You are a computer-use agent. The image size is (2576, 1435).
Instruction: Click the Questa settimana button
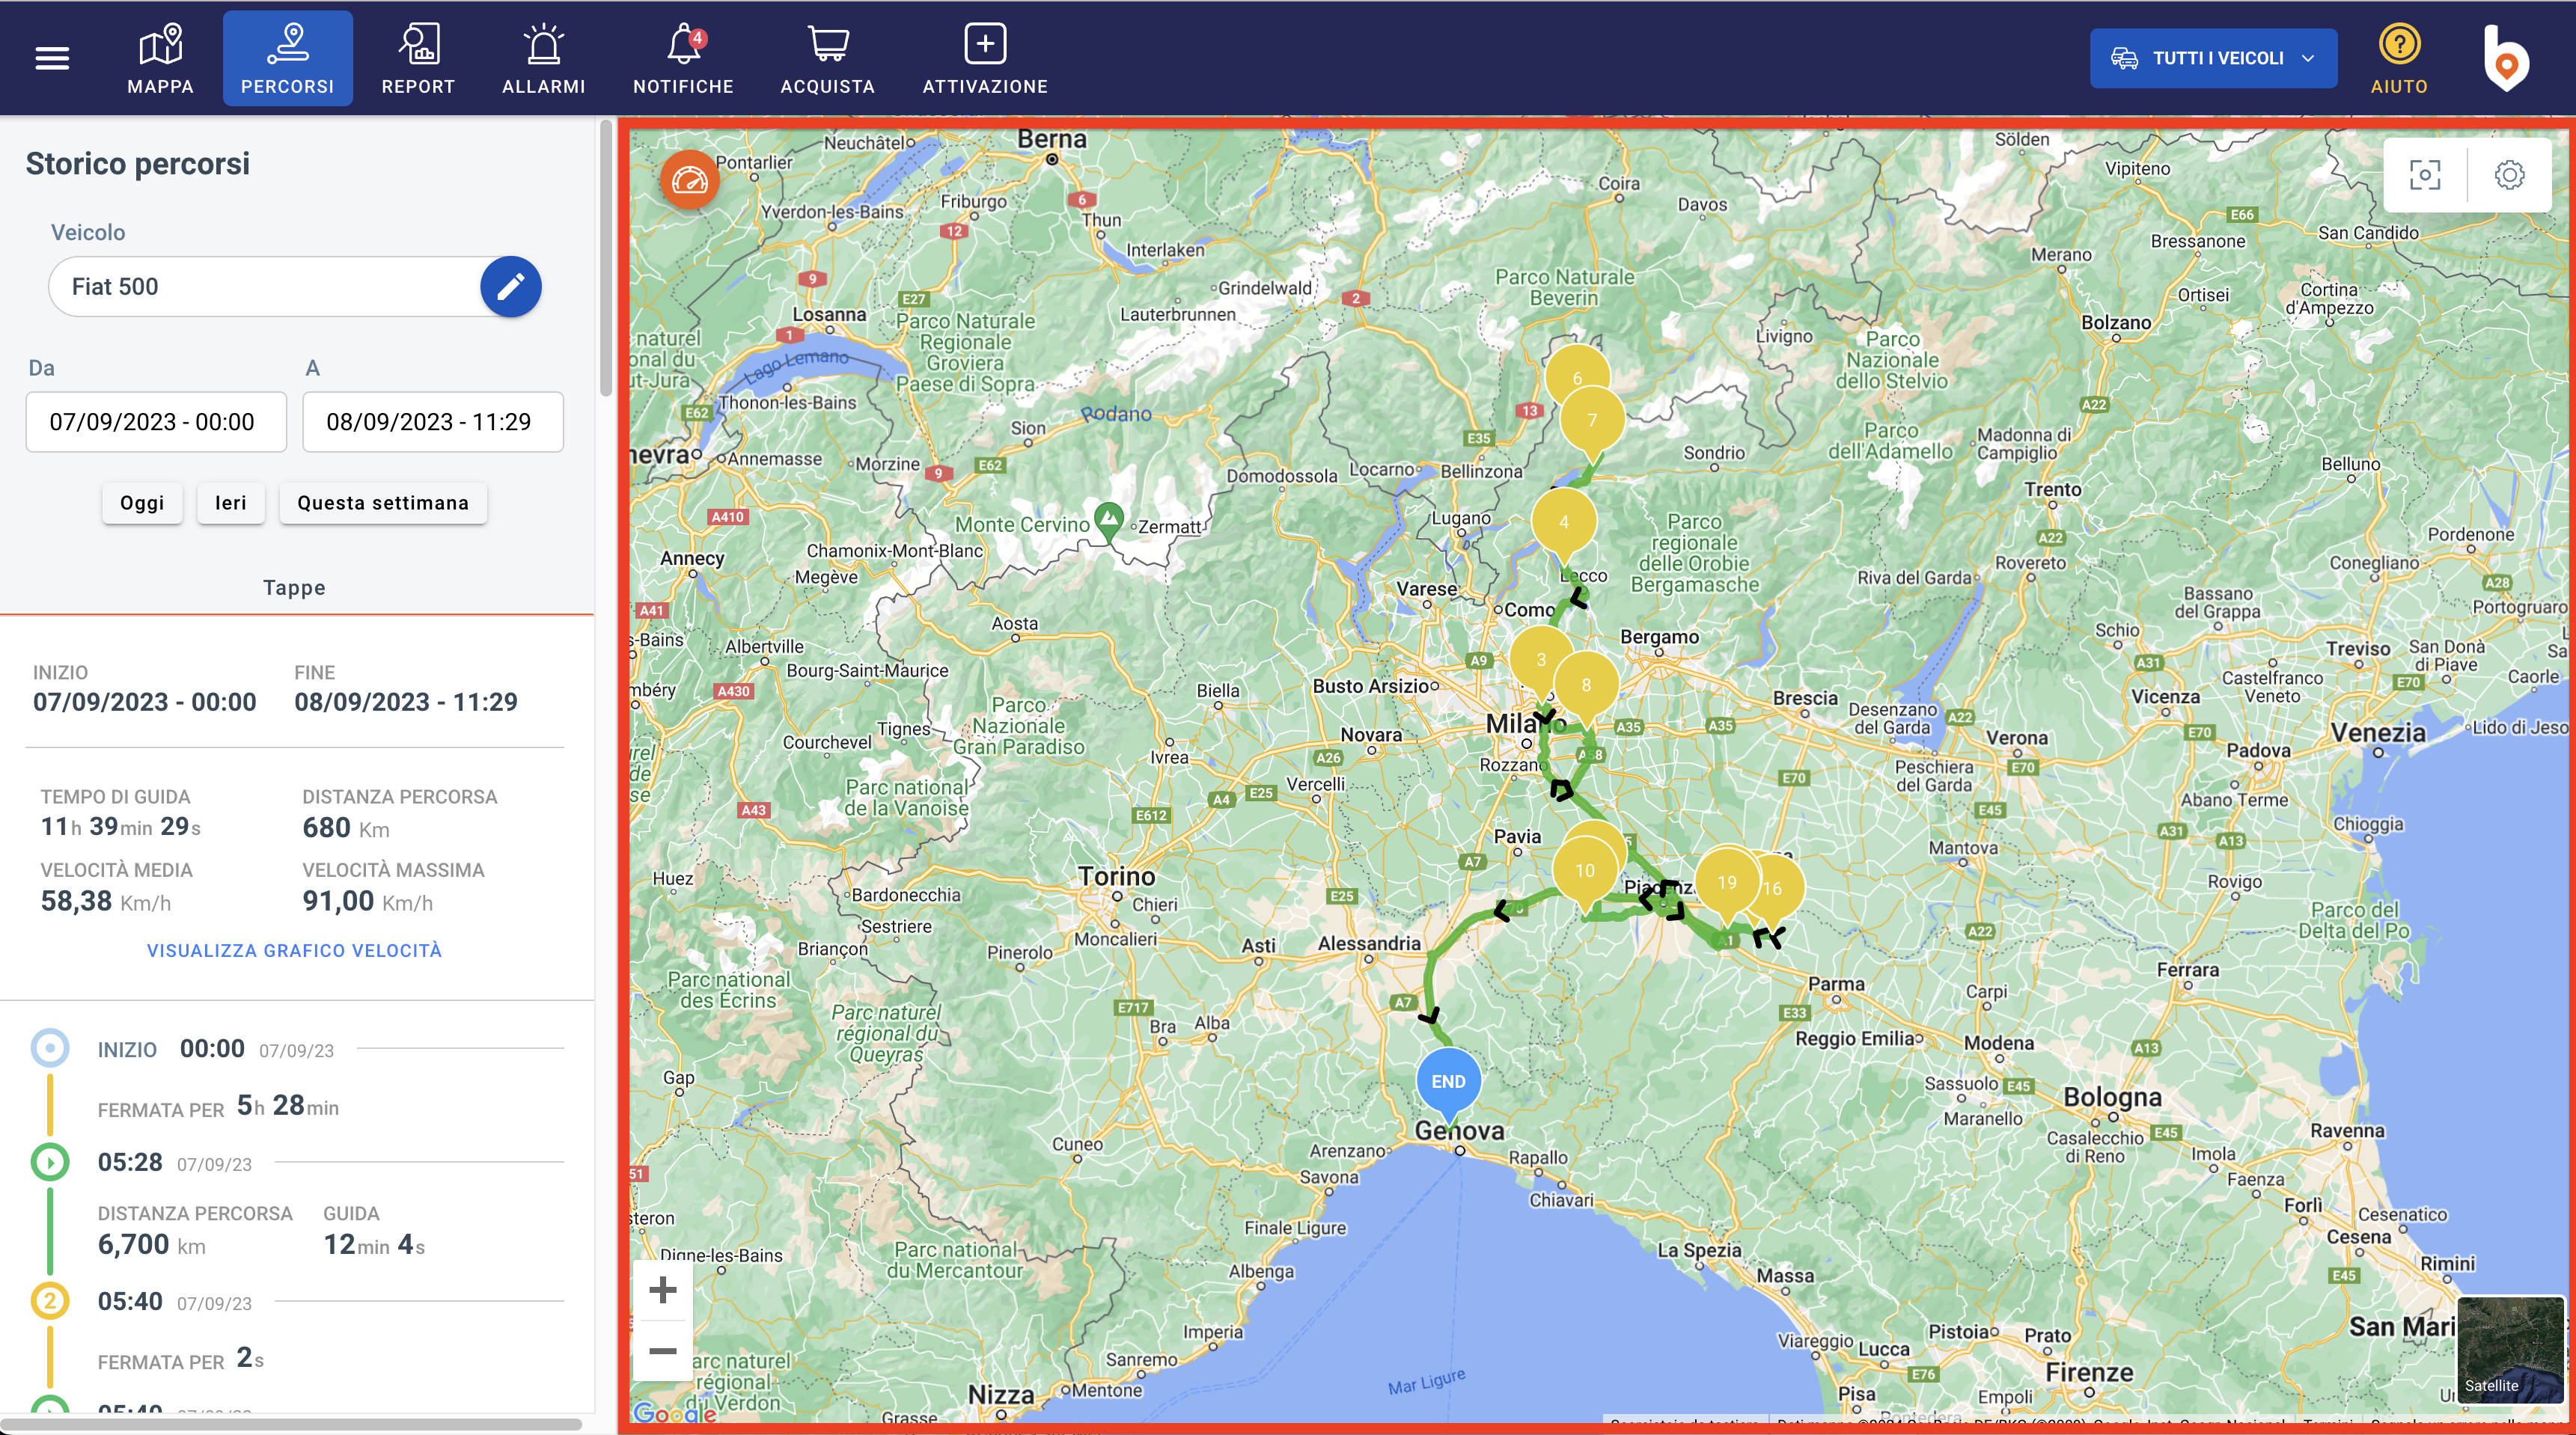pyautogui.click(x=382, y=503)
